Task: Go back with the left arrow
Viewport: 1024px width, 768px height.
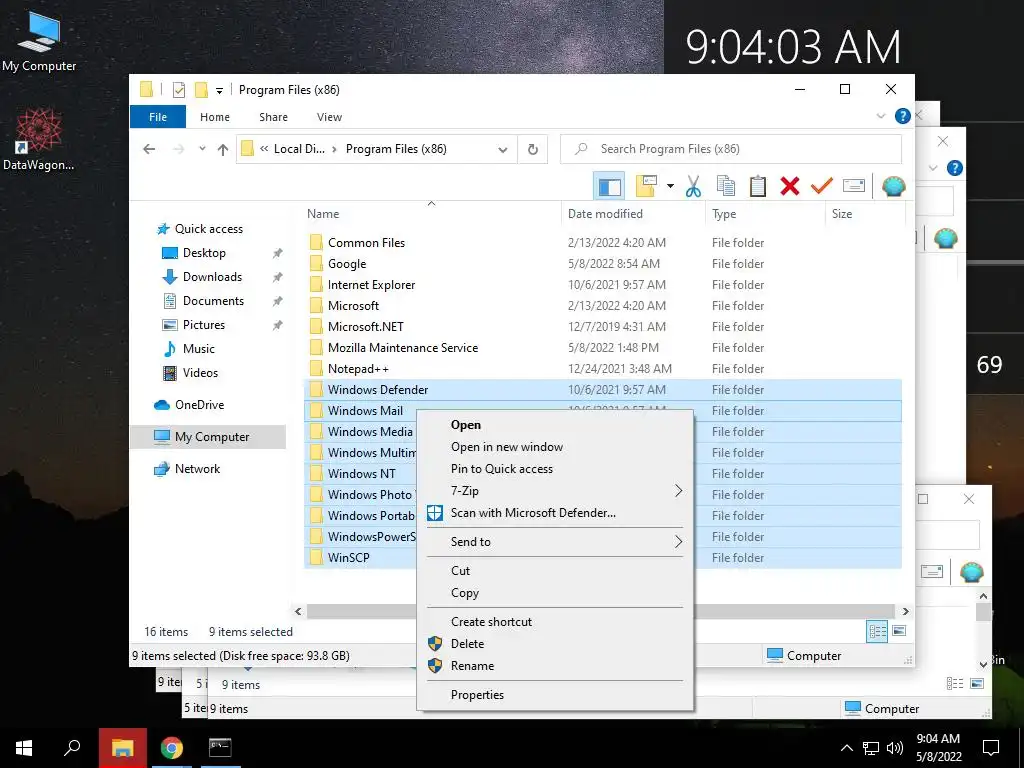Action: [149, 150]
